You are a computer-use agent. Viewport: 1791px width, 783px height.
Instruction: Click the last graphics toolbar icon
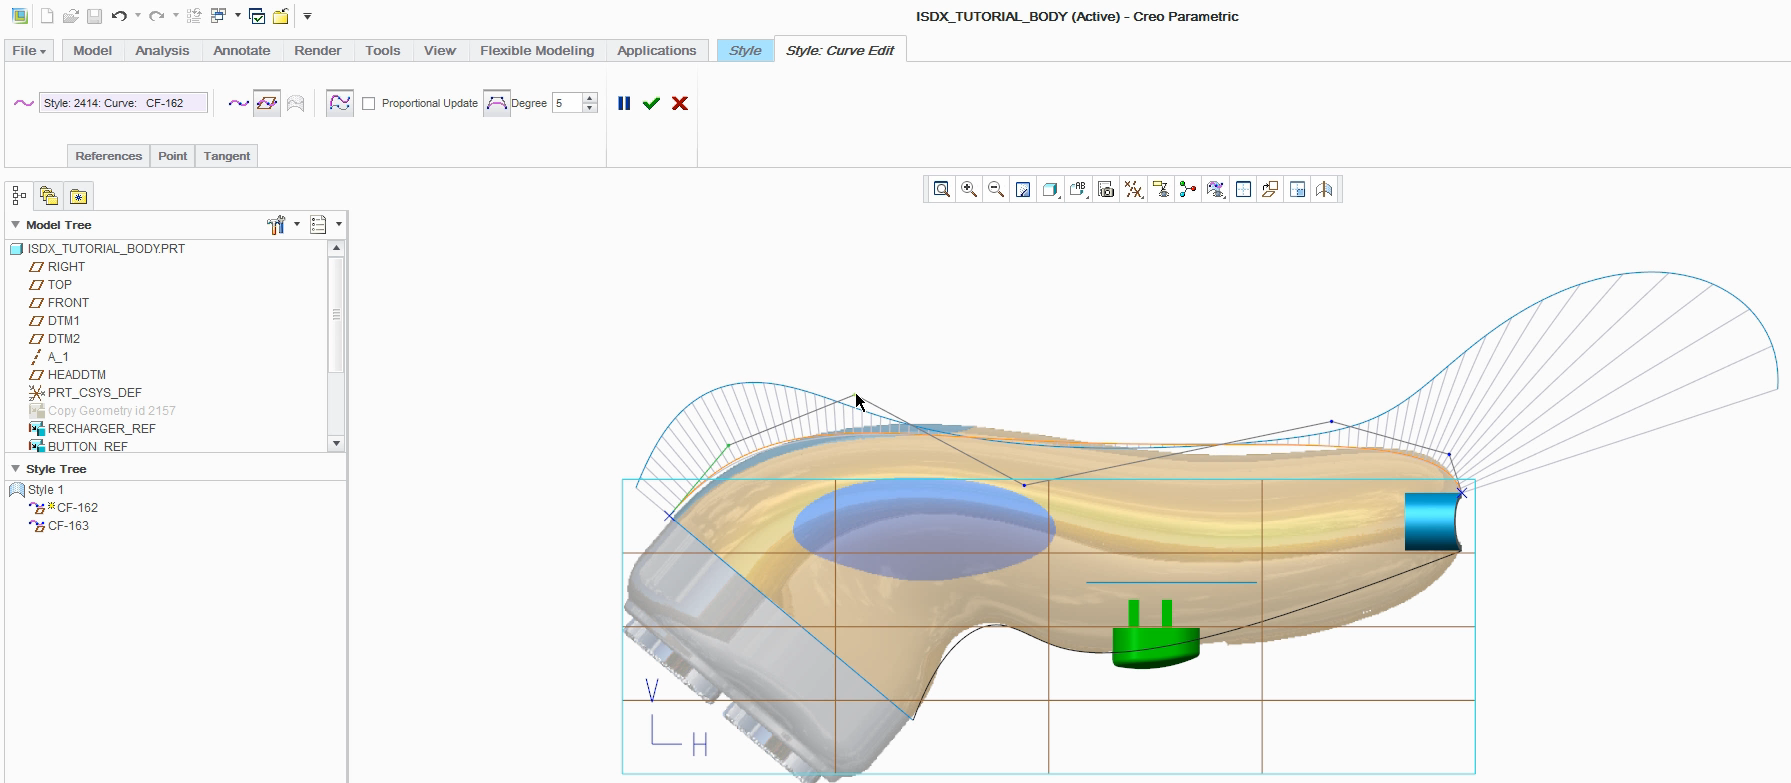coord(1325,189)
